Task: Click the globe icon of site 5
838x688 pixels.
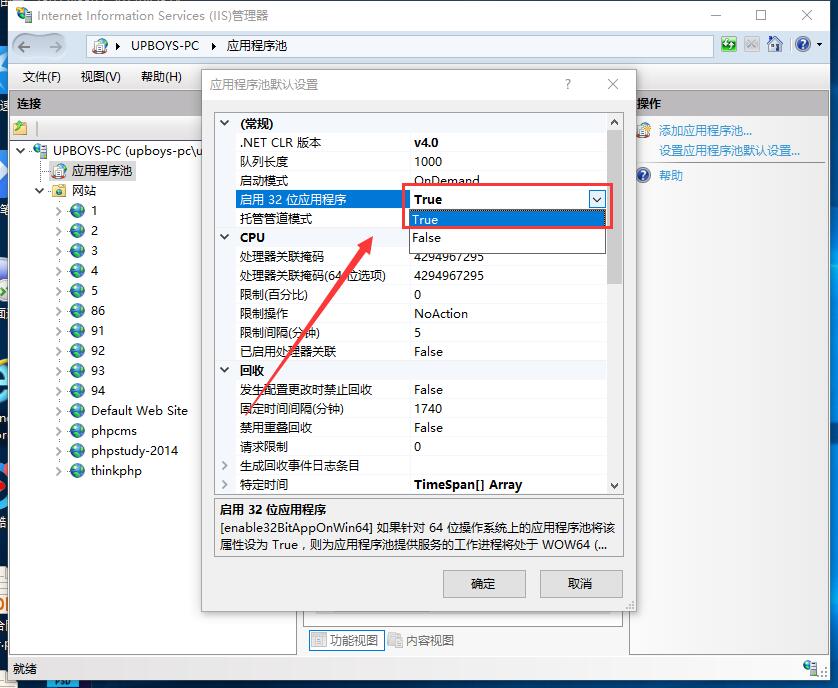Action: pyautogui.click(x=77, y=291)
